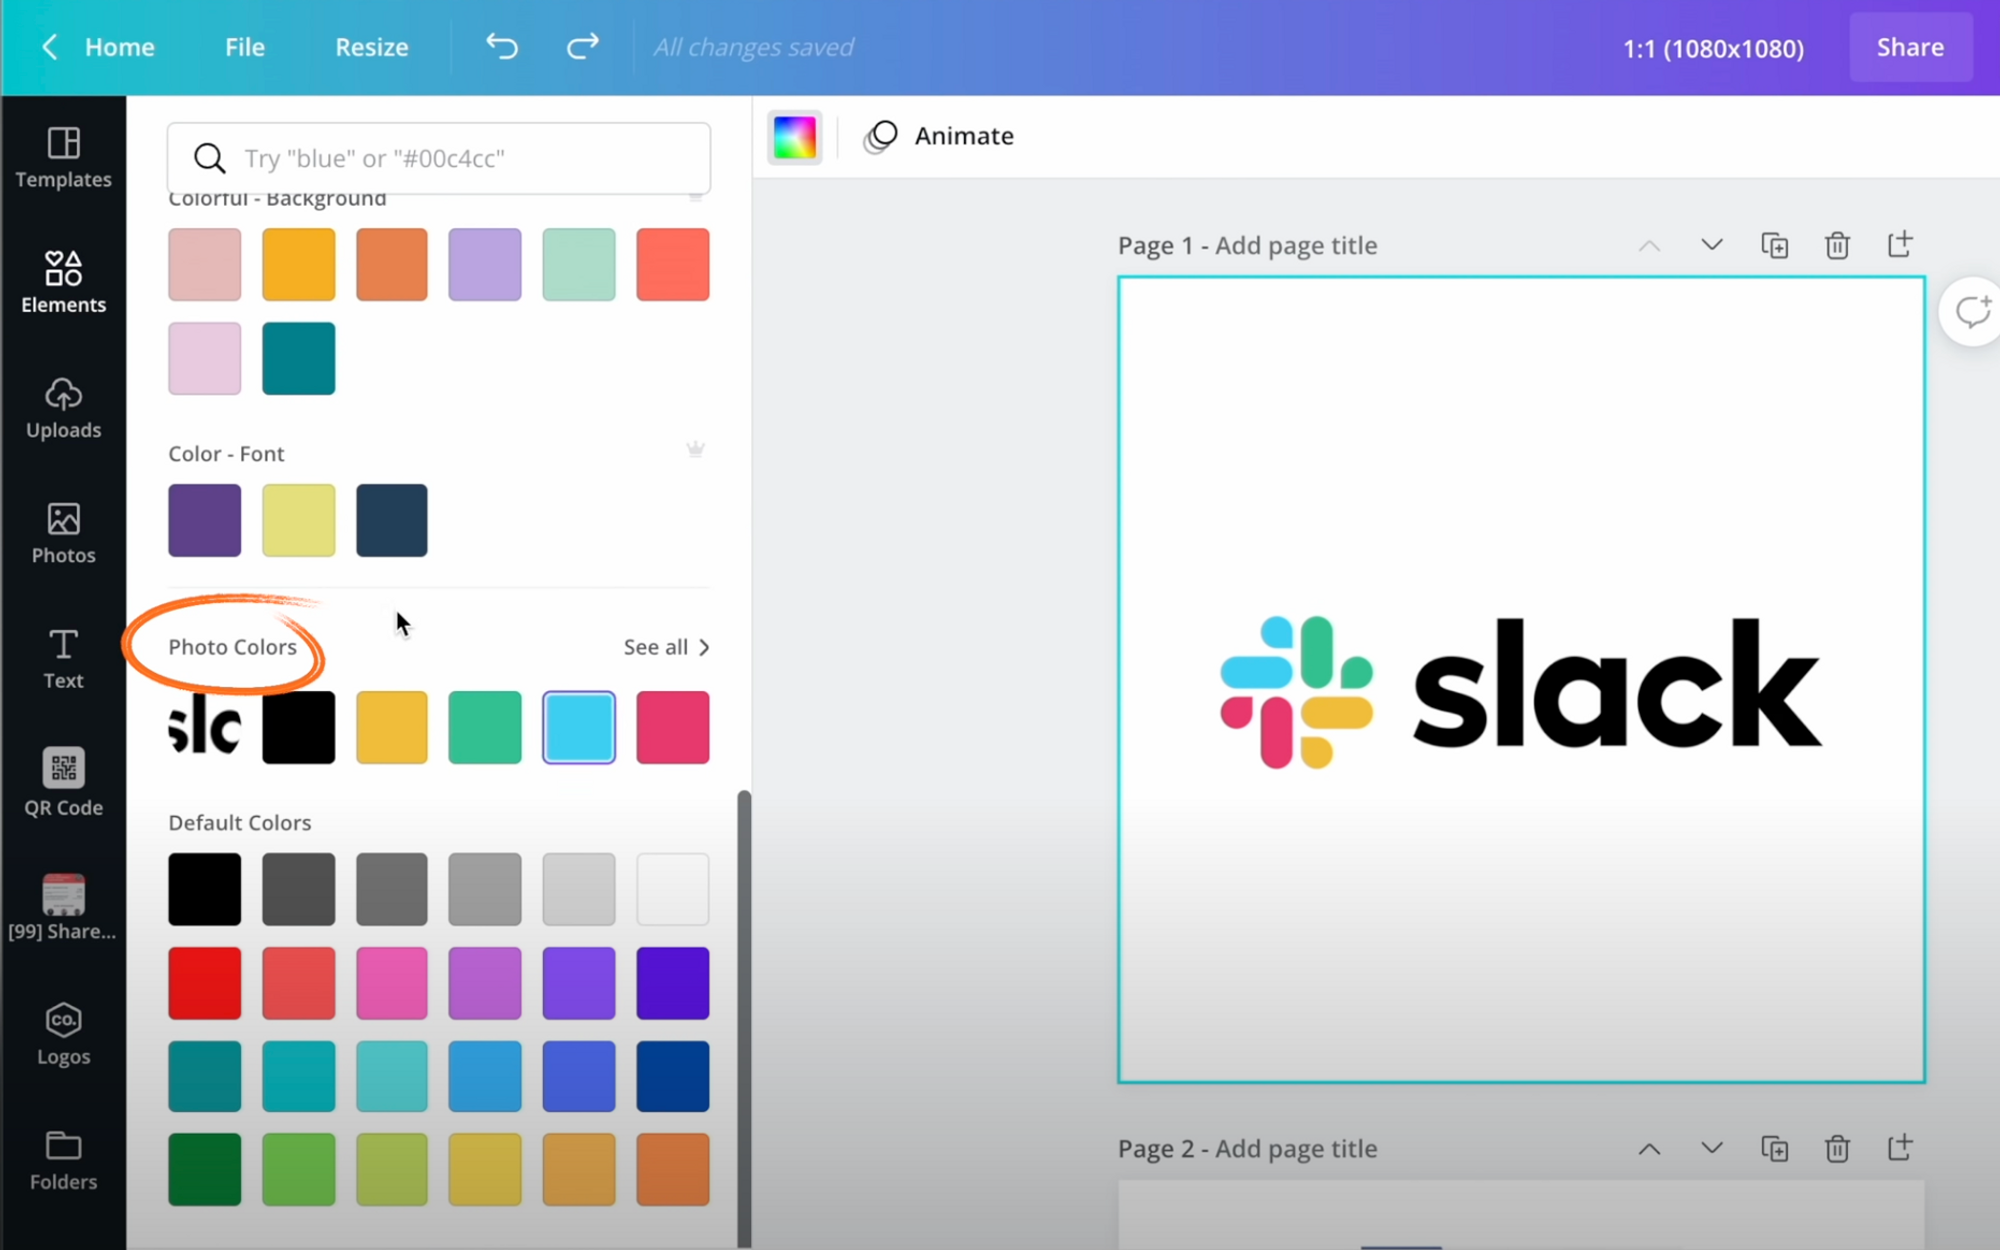The height and width of the screenshot is (1250, 2000).
Task: Open the Text sidebar panel
Action: tap(63, 659)
